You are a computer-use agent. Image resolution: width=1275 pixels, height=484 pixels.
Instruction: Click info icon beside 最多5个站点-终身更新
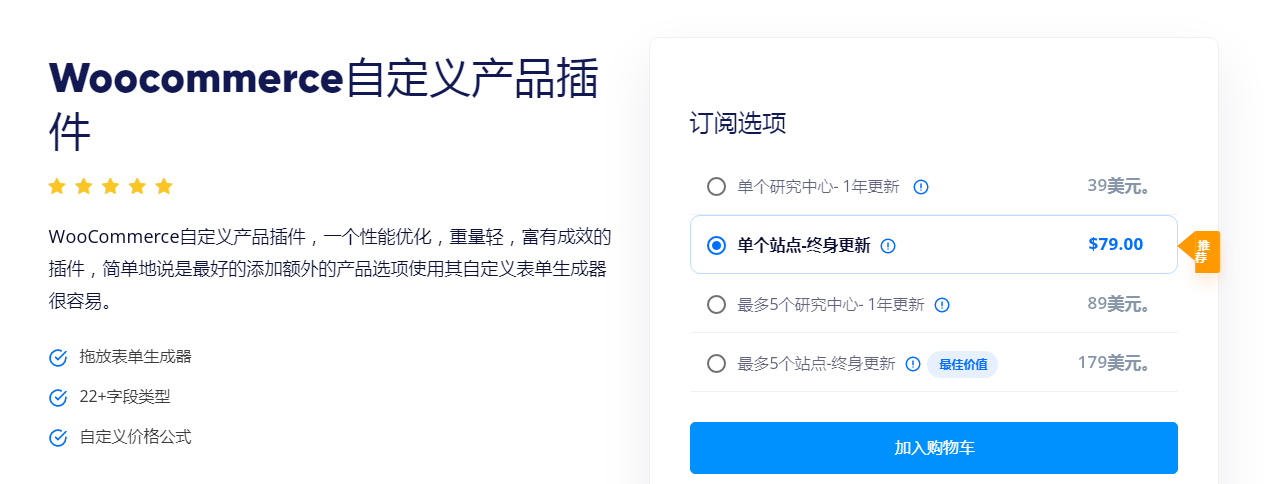coord(912,364)
